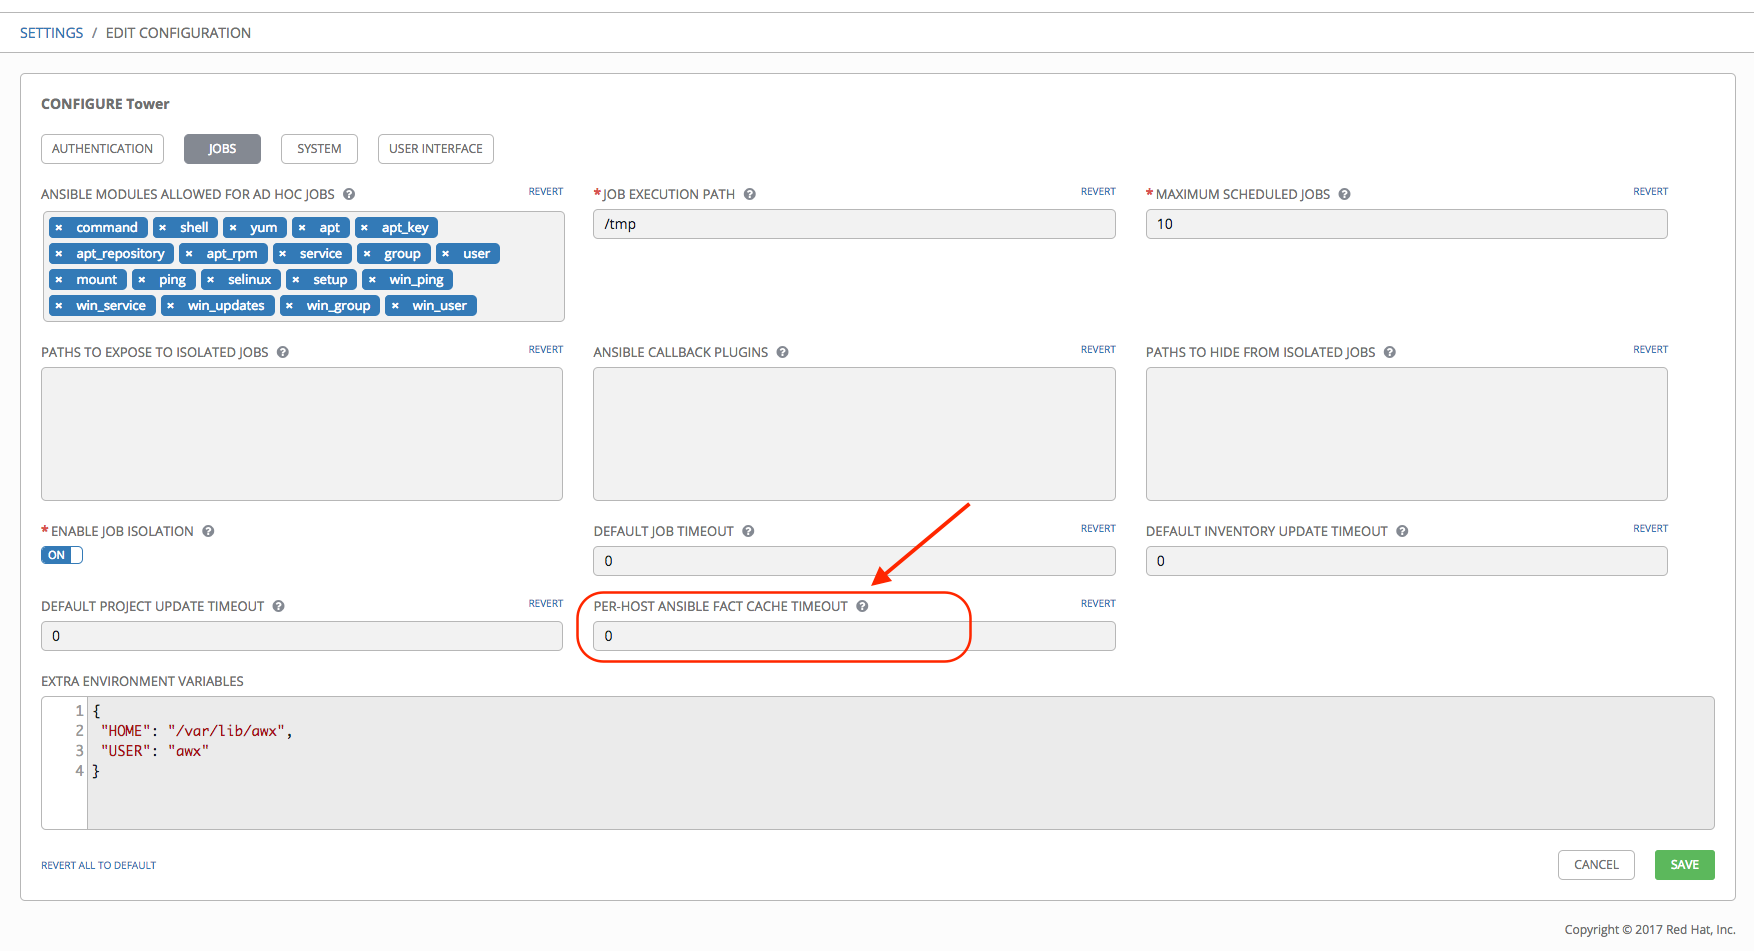Click the Ansible Callback Plugins textarea
Image resolution: width=1754 pixels, height=951 pixels.
point(854,434)
